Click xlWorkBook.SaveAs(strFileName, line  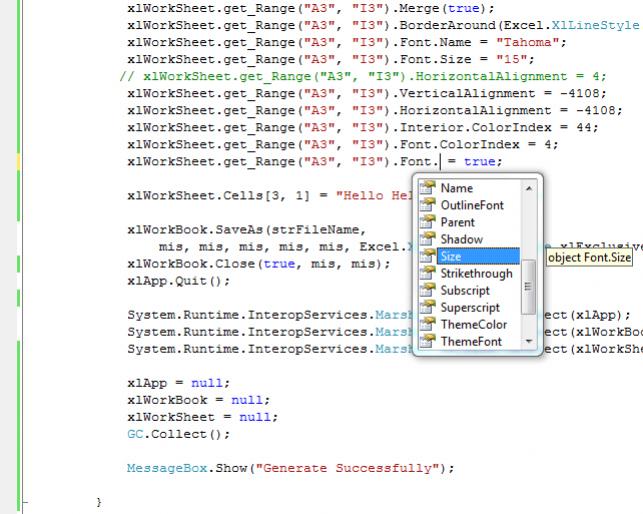pos(246,230)
